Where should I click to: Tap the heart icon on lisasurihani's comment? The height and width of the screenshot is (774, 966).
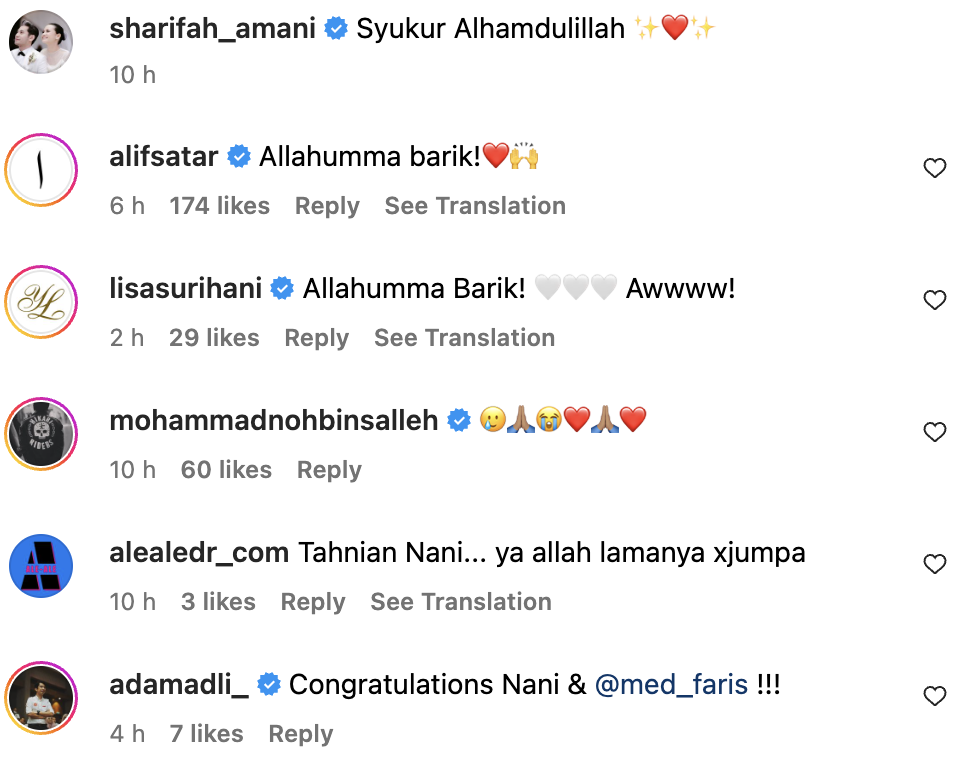coord(935,300)
